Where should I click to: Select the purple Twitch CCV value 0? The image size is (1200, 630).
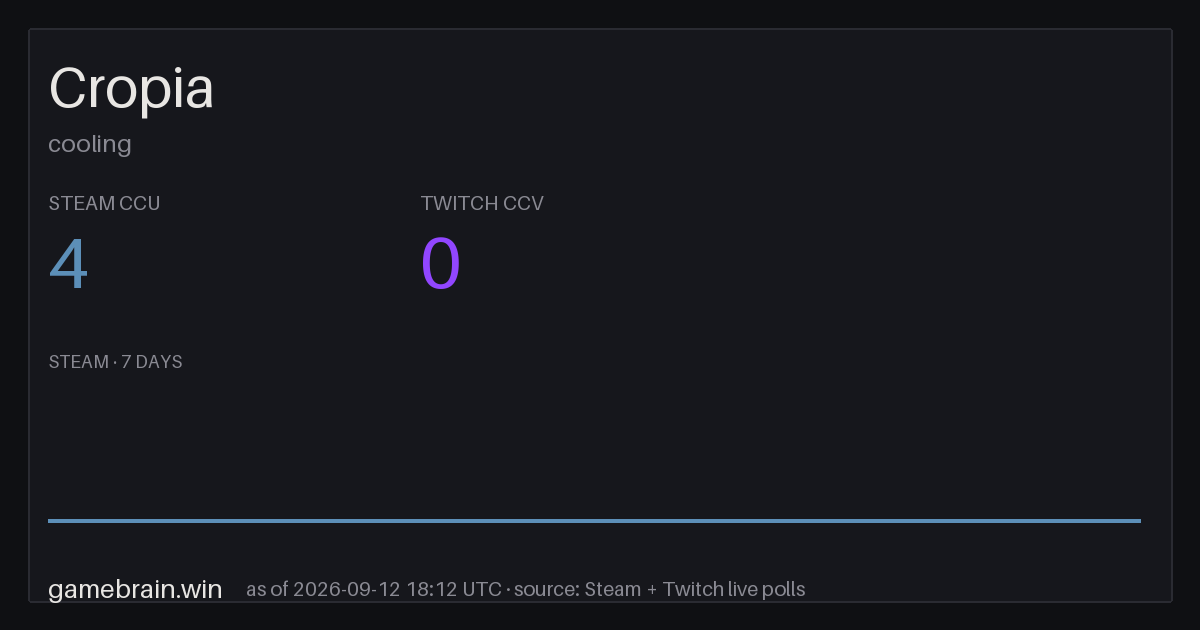(441, 265)
